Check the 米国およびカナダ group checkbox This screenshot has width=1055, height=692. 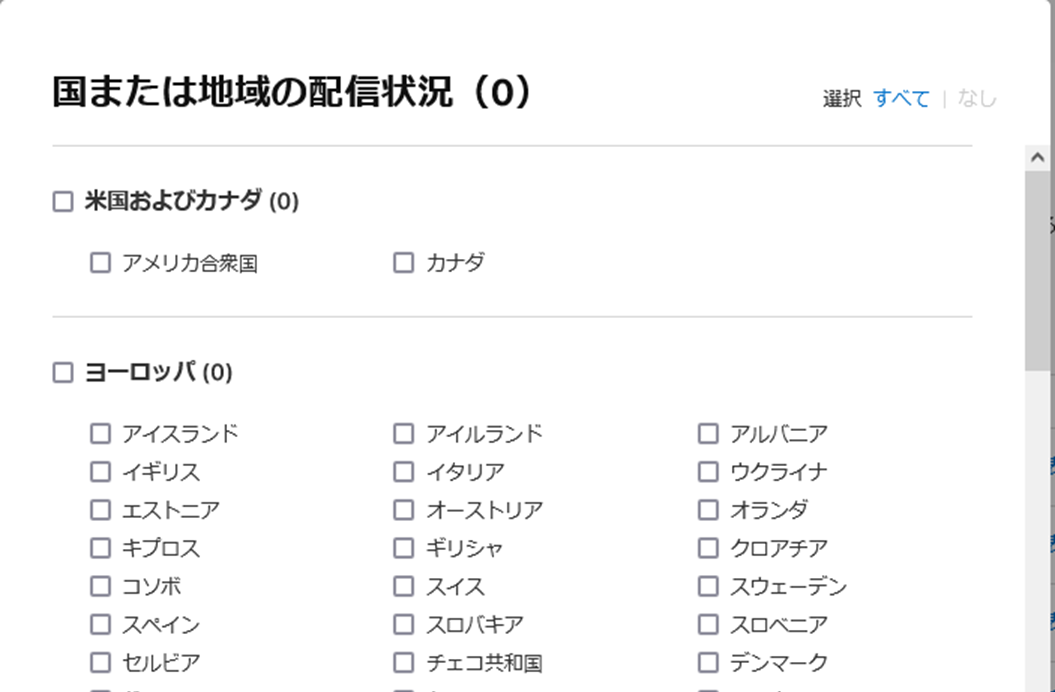[63, 202]
